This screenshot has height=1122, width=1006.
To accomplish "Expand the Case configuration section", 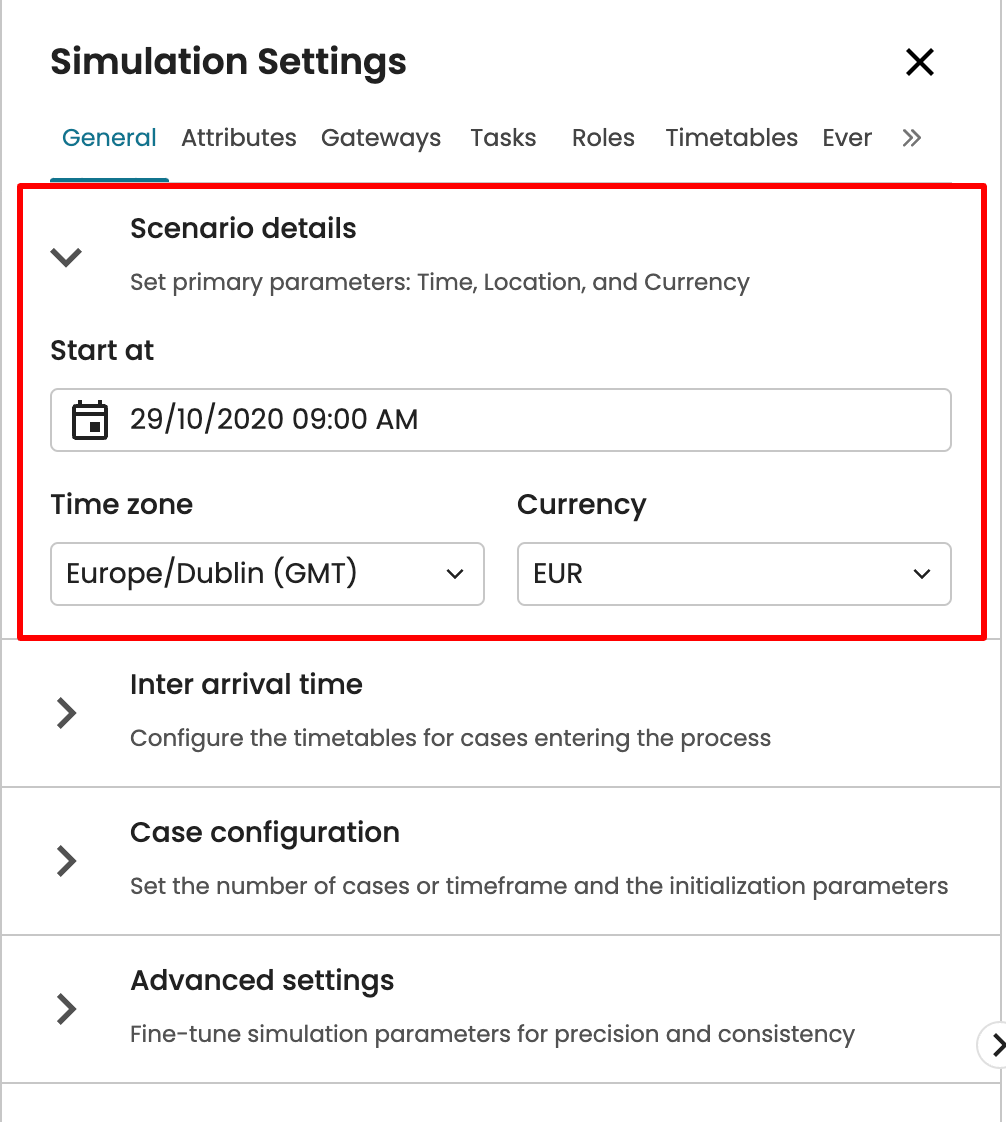I will (67, 861).
